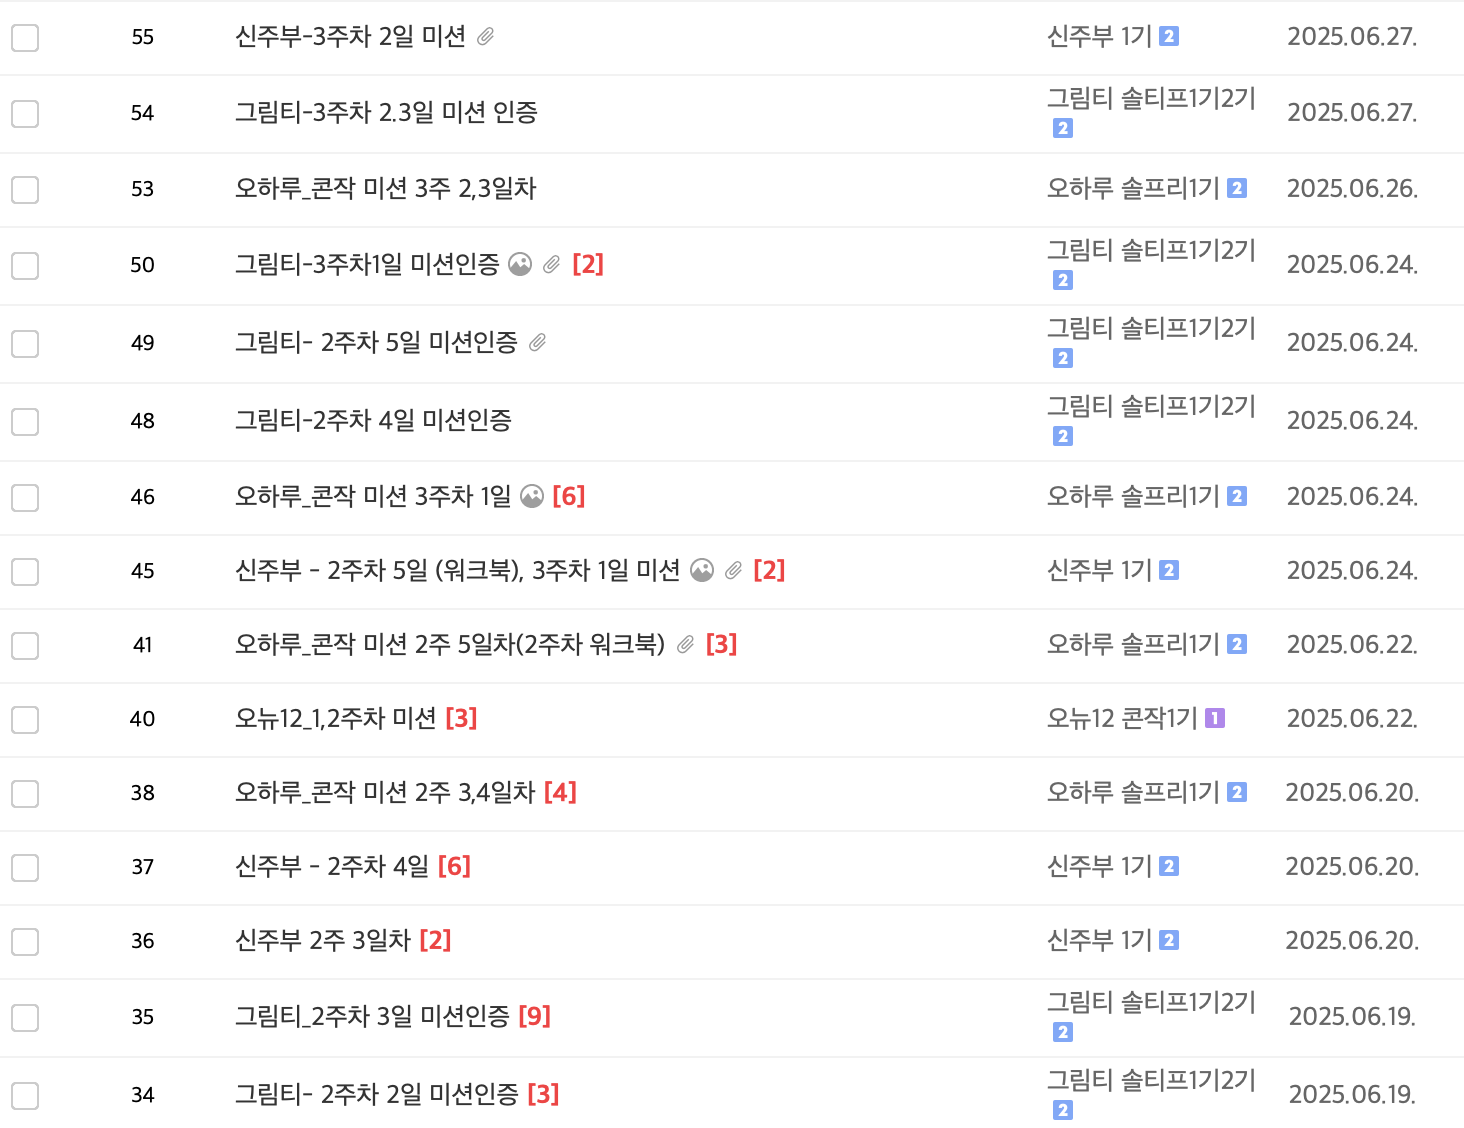The width and height of the screenshot is (1464, 1128).
Task: Click the attachment clip on post 41
Action: click(x=685, y=645)
